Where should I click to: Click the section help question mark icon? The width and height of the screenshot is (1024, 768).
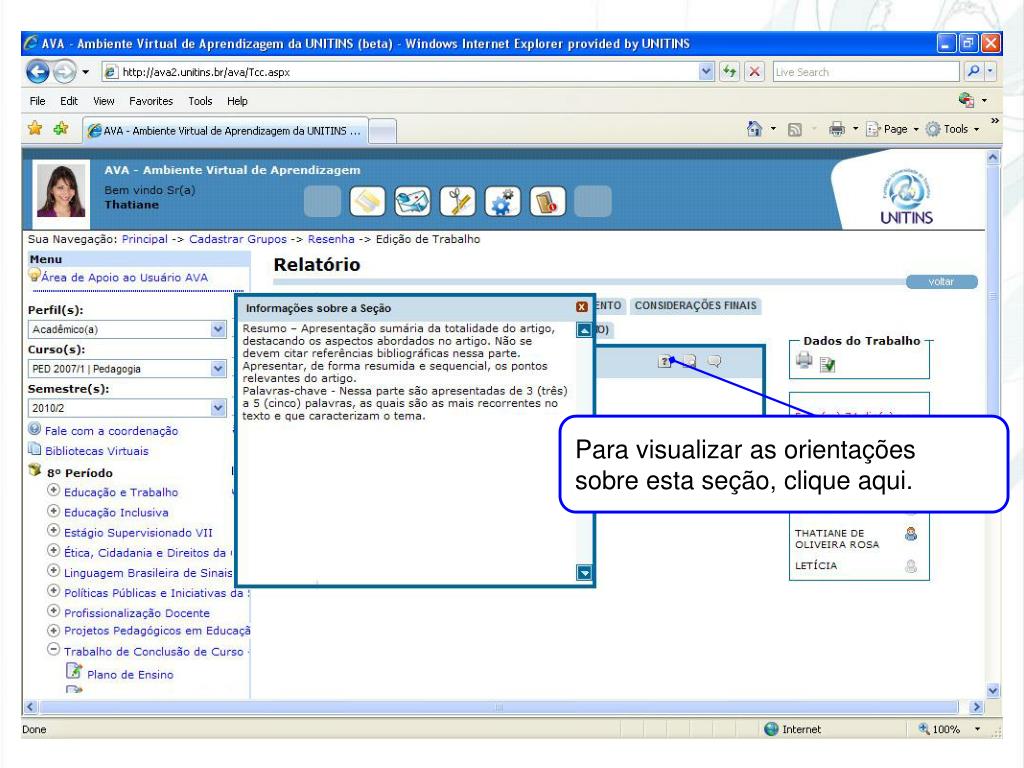coord(665,360)
